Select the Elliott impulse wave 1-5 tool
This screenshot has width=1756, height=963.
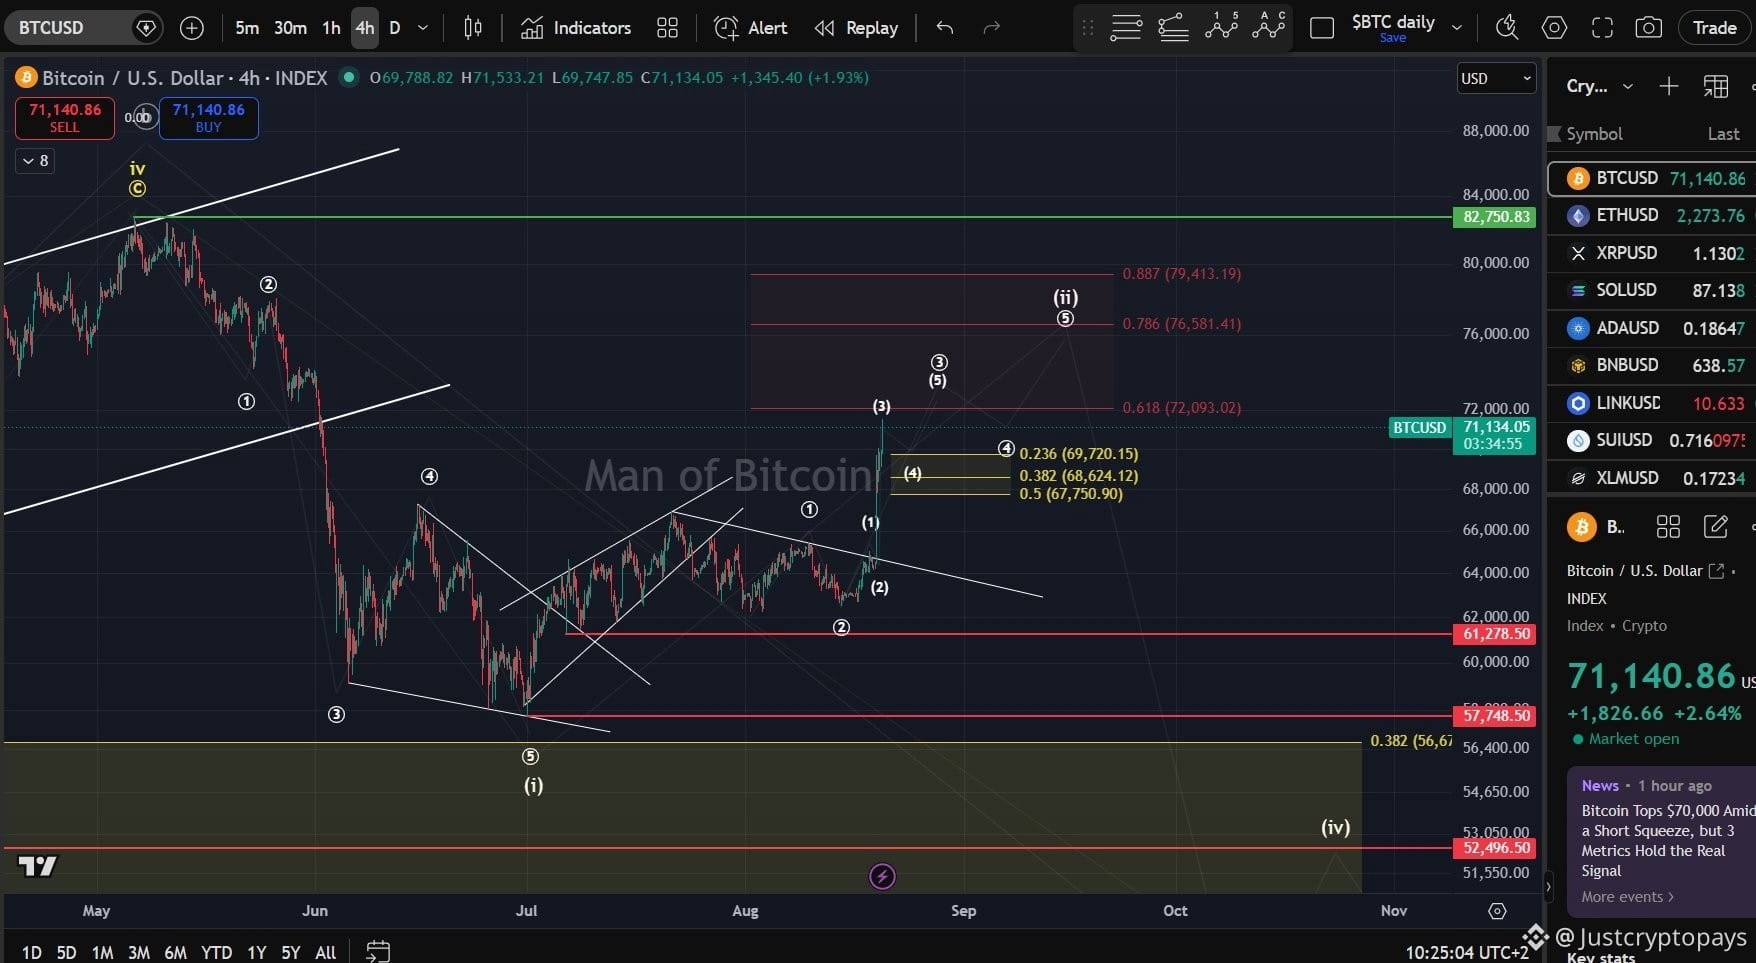(1221, 27)
